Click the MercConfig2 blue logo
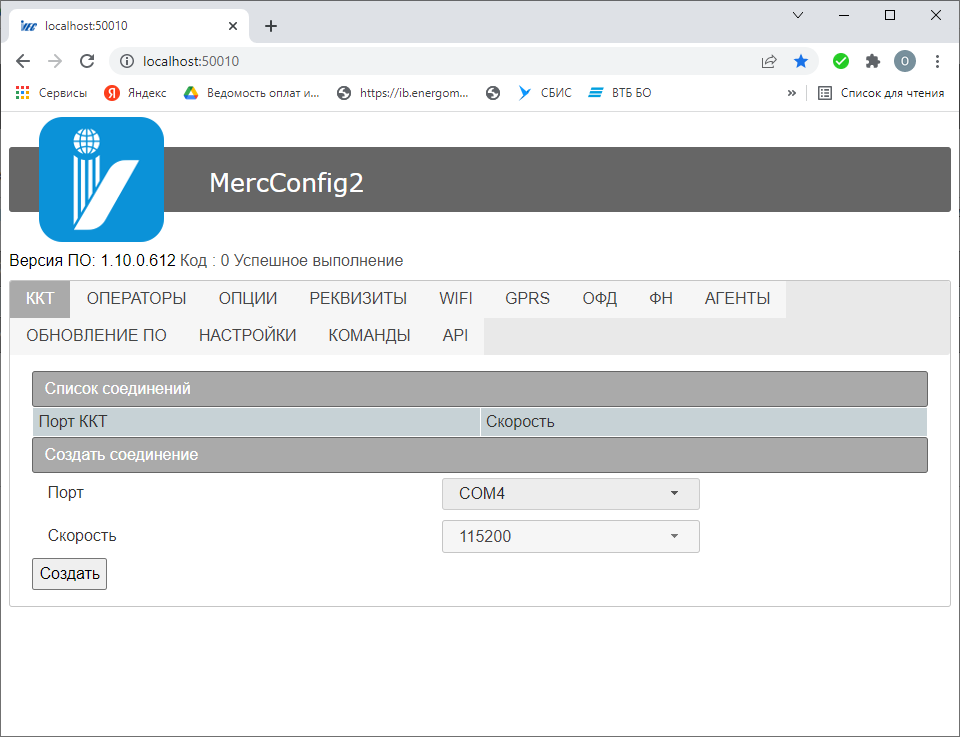Viewport: 960px width, 737px height. pos(102,179)
